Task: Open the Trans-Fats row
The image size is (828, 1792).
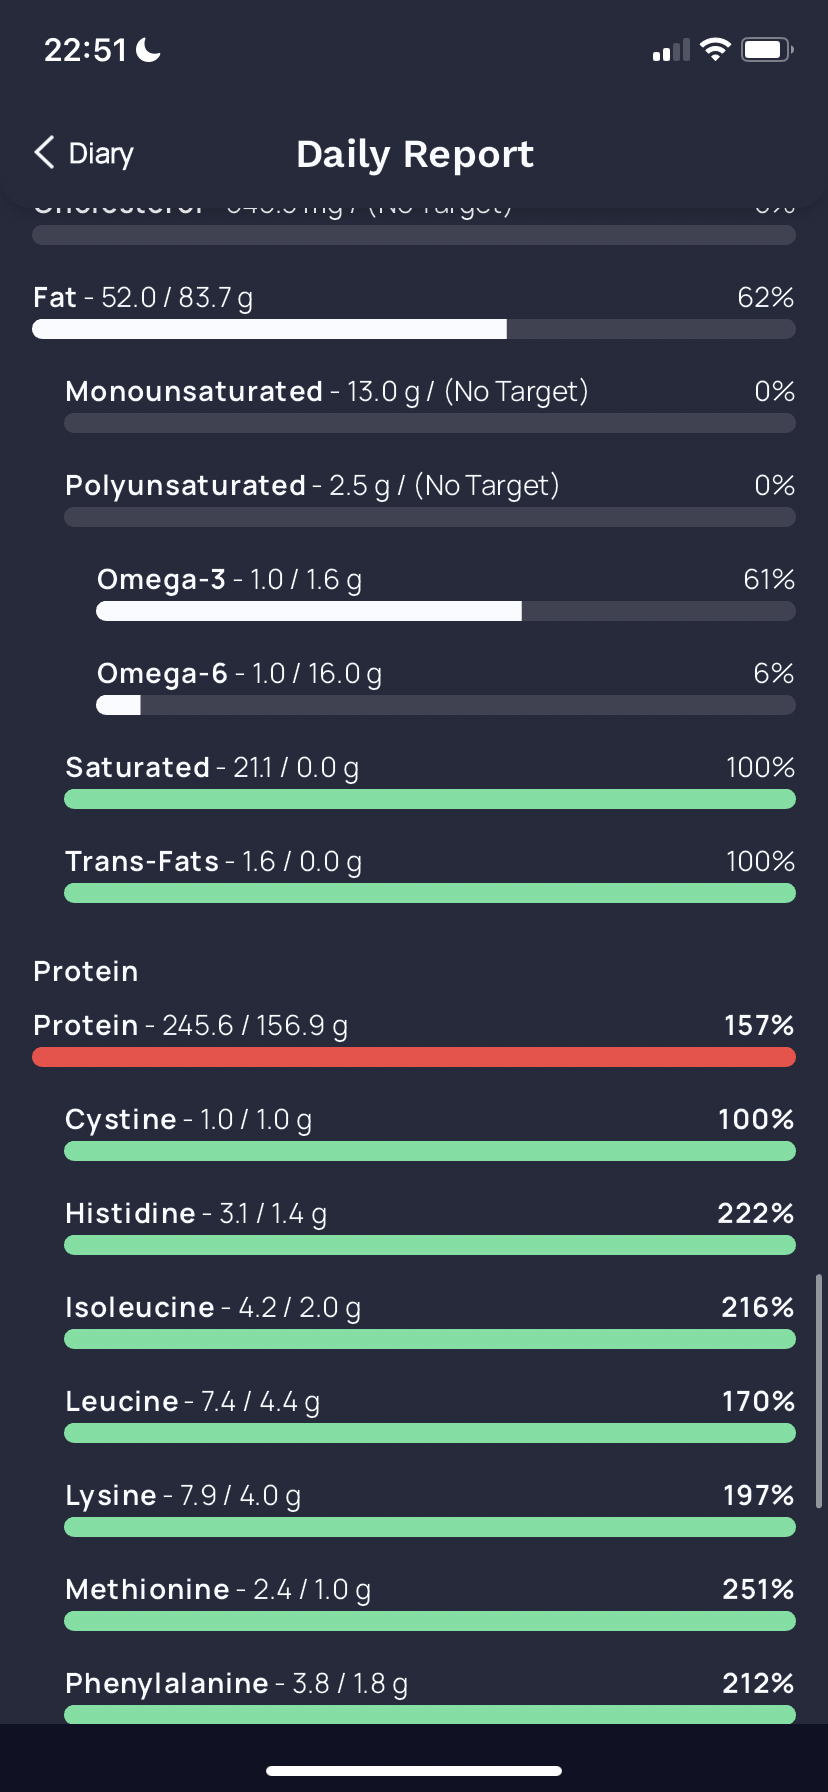Action: (430, 875)
